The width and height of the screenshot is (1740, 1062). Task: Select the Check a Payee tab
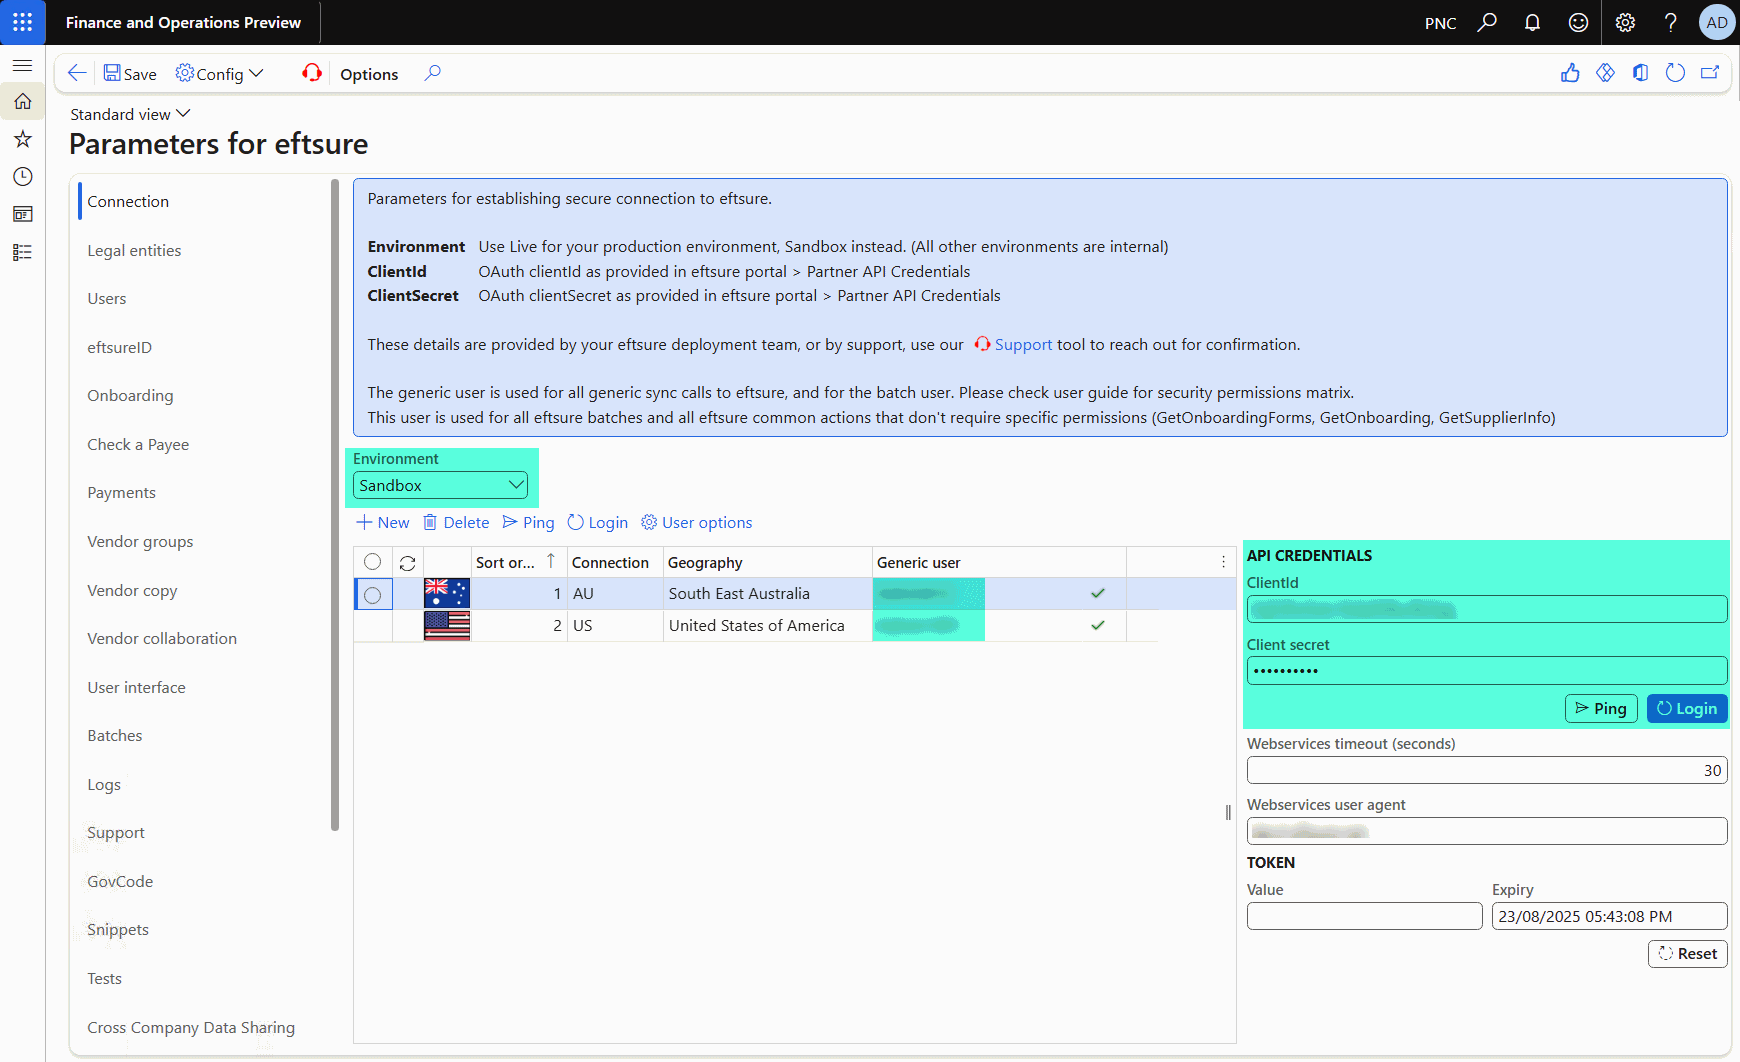coord(138,444)
